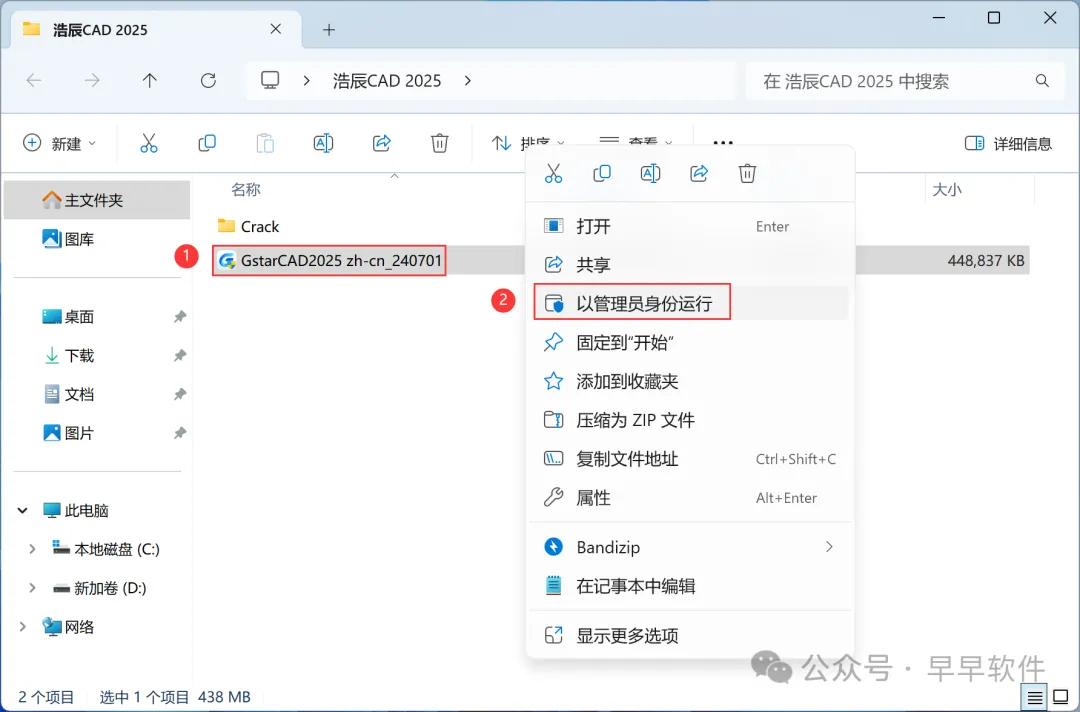The height and width of the screenshot is (712, 1080).
Task: Click the search magnifier icon
Action: (x=1042, y=81)
